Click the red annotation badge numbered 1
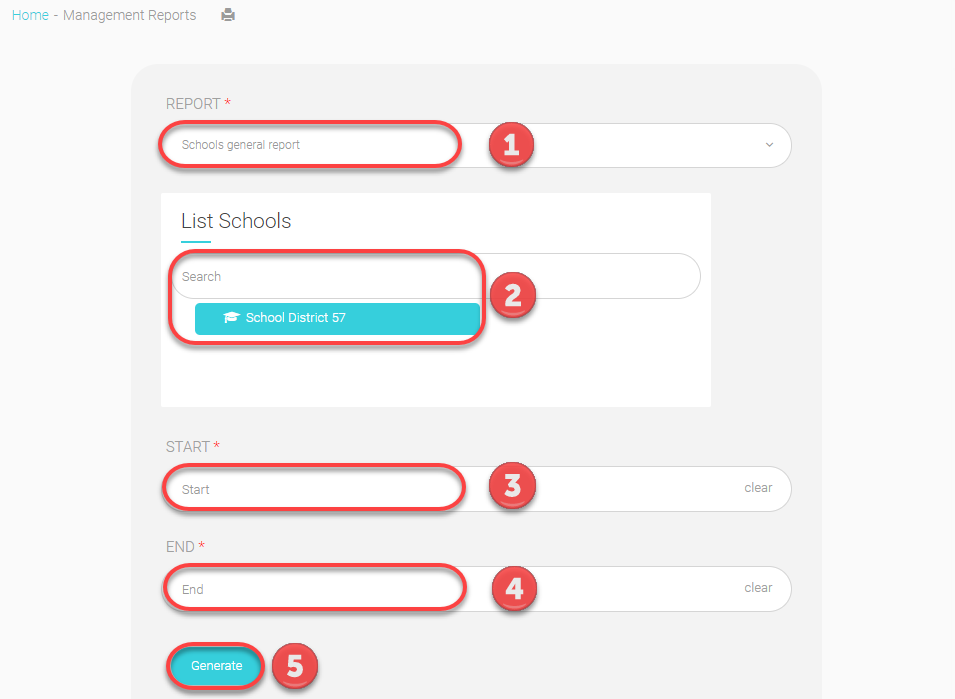This screenshot has width=955, height=699. pos(511,145)
